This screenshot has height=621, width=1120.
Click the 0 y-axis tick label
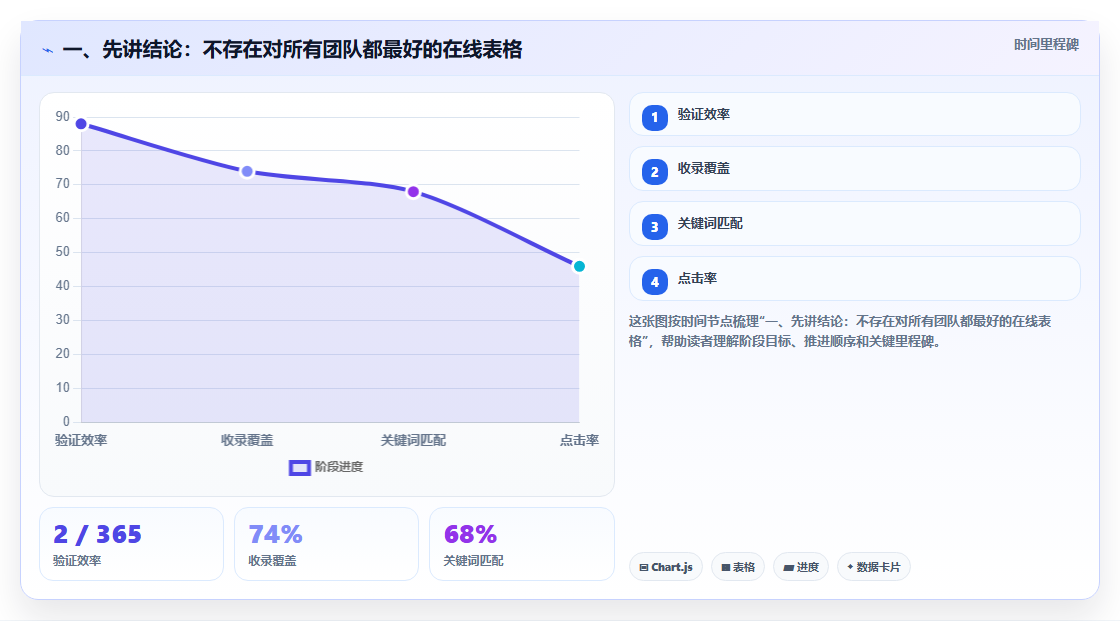66,422
